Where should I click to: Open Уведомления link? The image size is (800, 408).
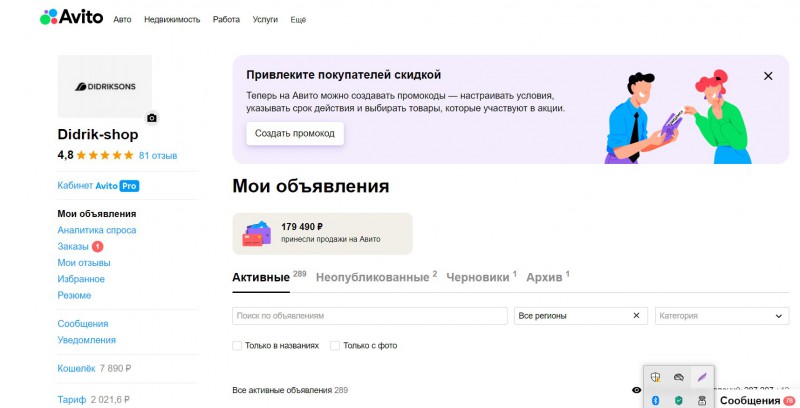87,340
